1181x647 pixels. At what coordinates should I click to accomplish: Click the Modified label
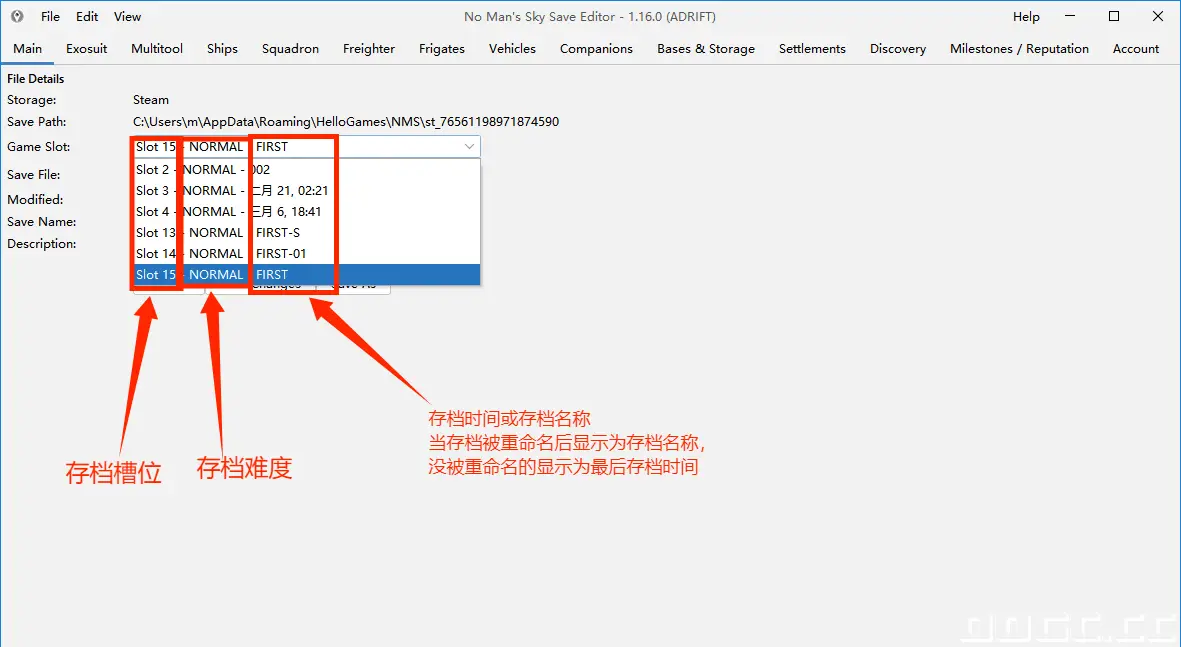tap(35, 200)
